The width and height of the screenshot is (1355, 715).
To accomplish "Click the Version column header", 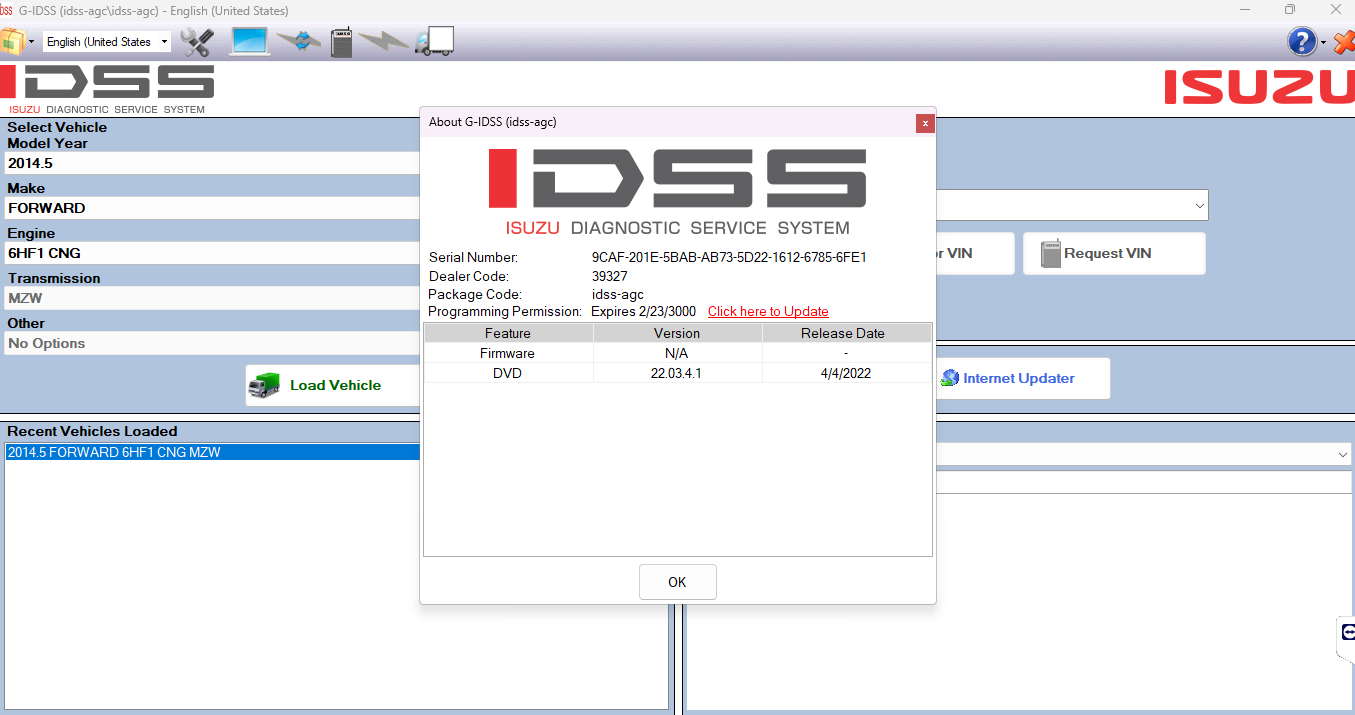I will pyautogui.click(x=677, y=333).
